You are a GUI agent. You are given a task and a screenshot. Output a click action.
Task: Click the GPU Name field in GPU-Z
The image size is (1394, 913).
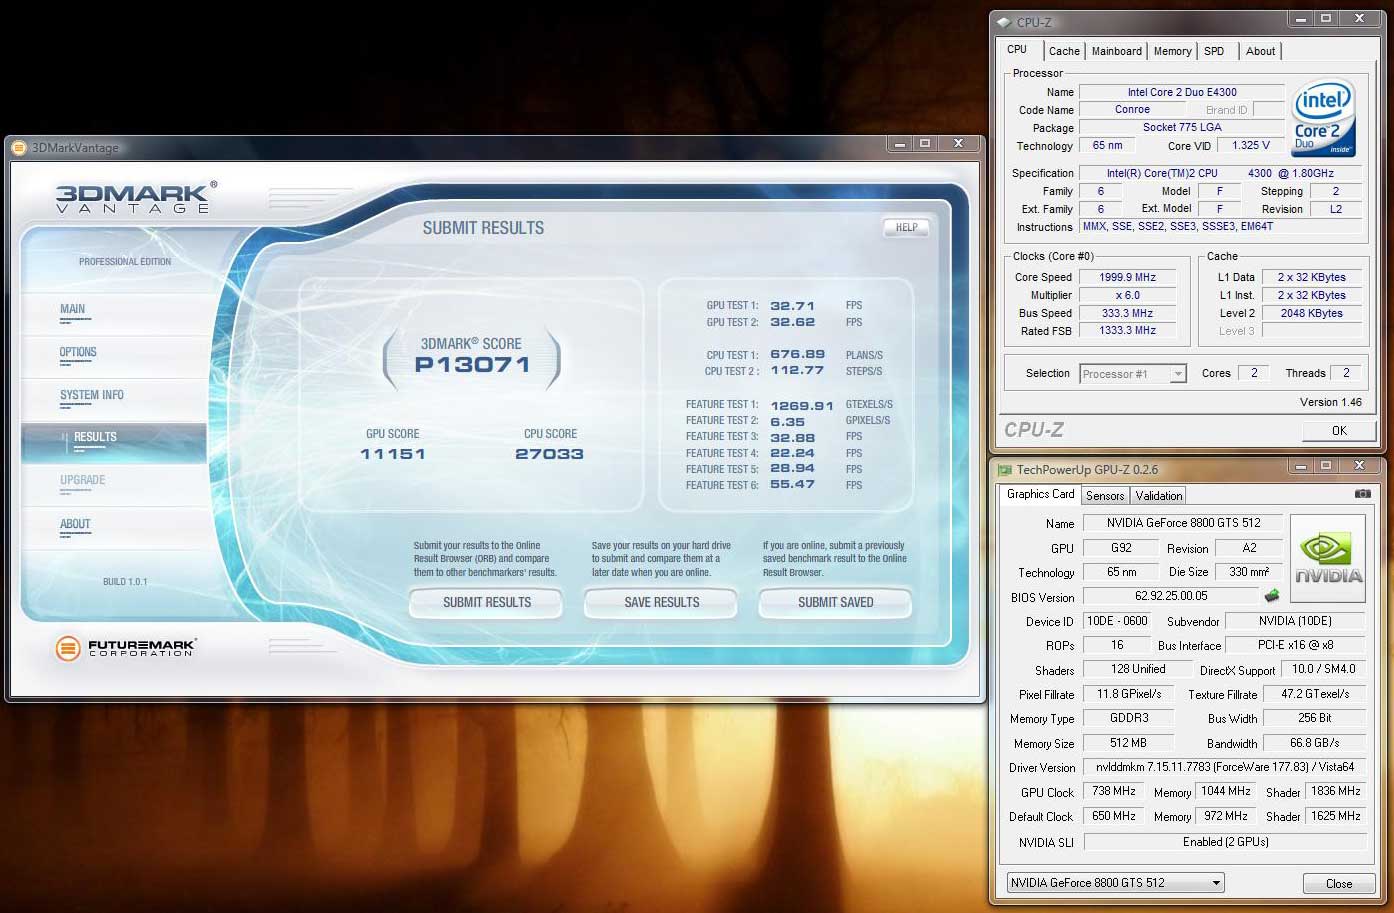[1182, 523]
